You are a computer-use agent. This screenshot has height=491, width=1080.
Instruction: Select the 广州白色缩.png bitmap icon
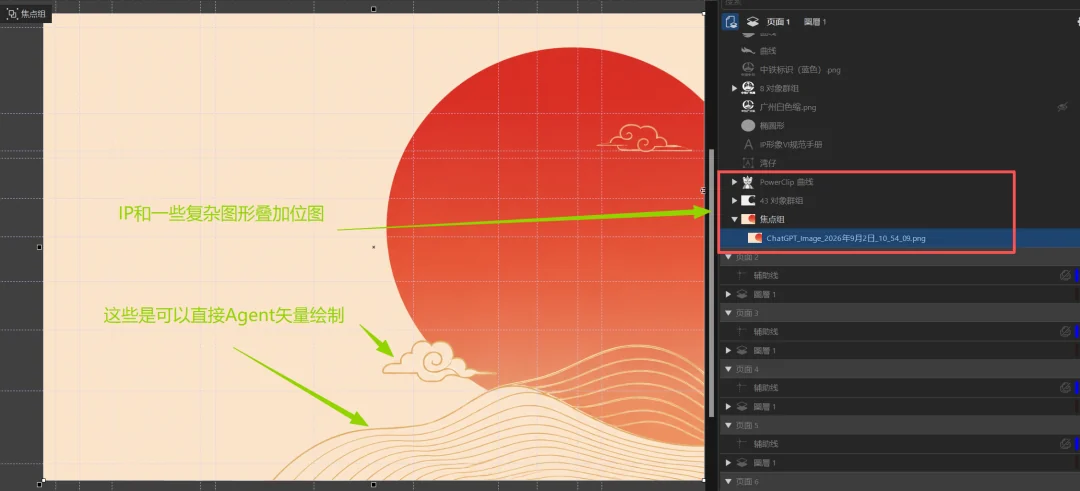click(x=748, y=107)
